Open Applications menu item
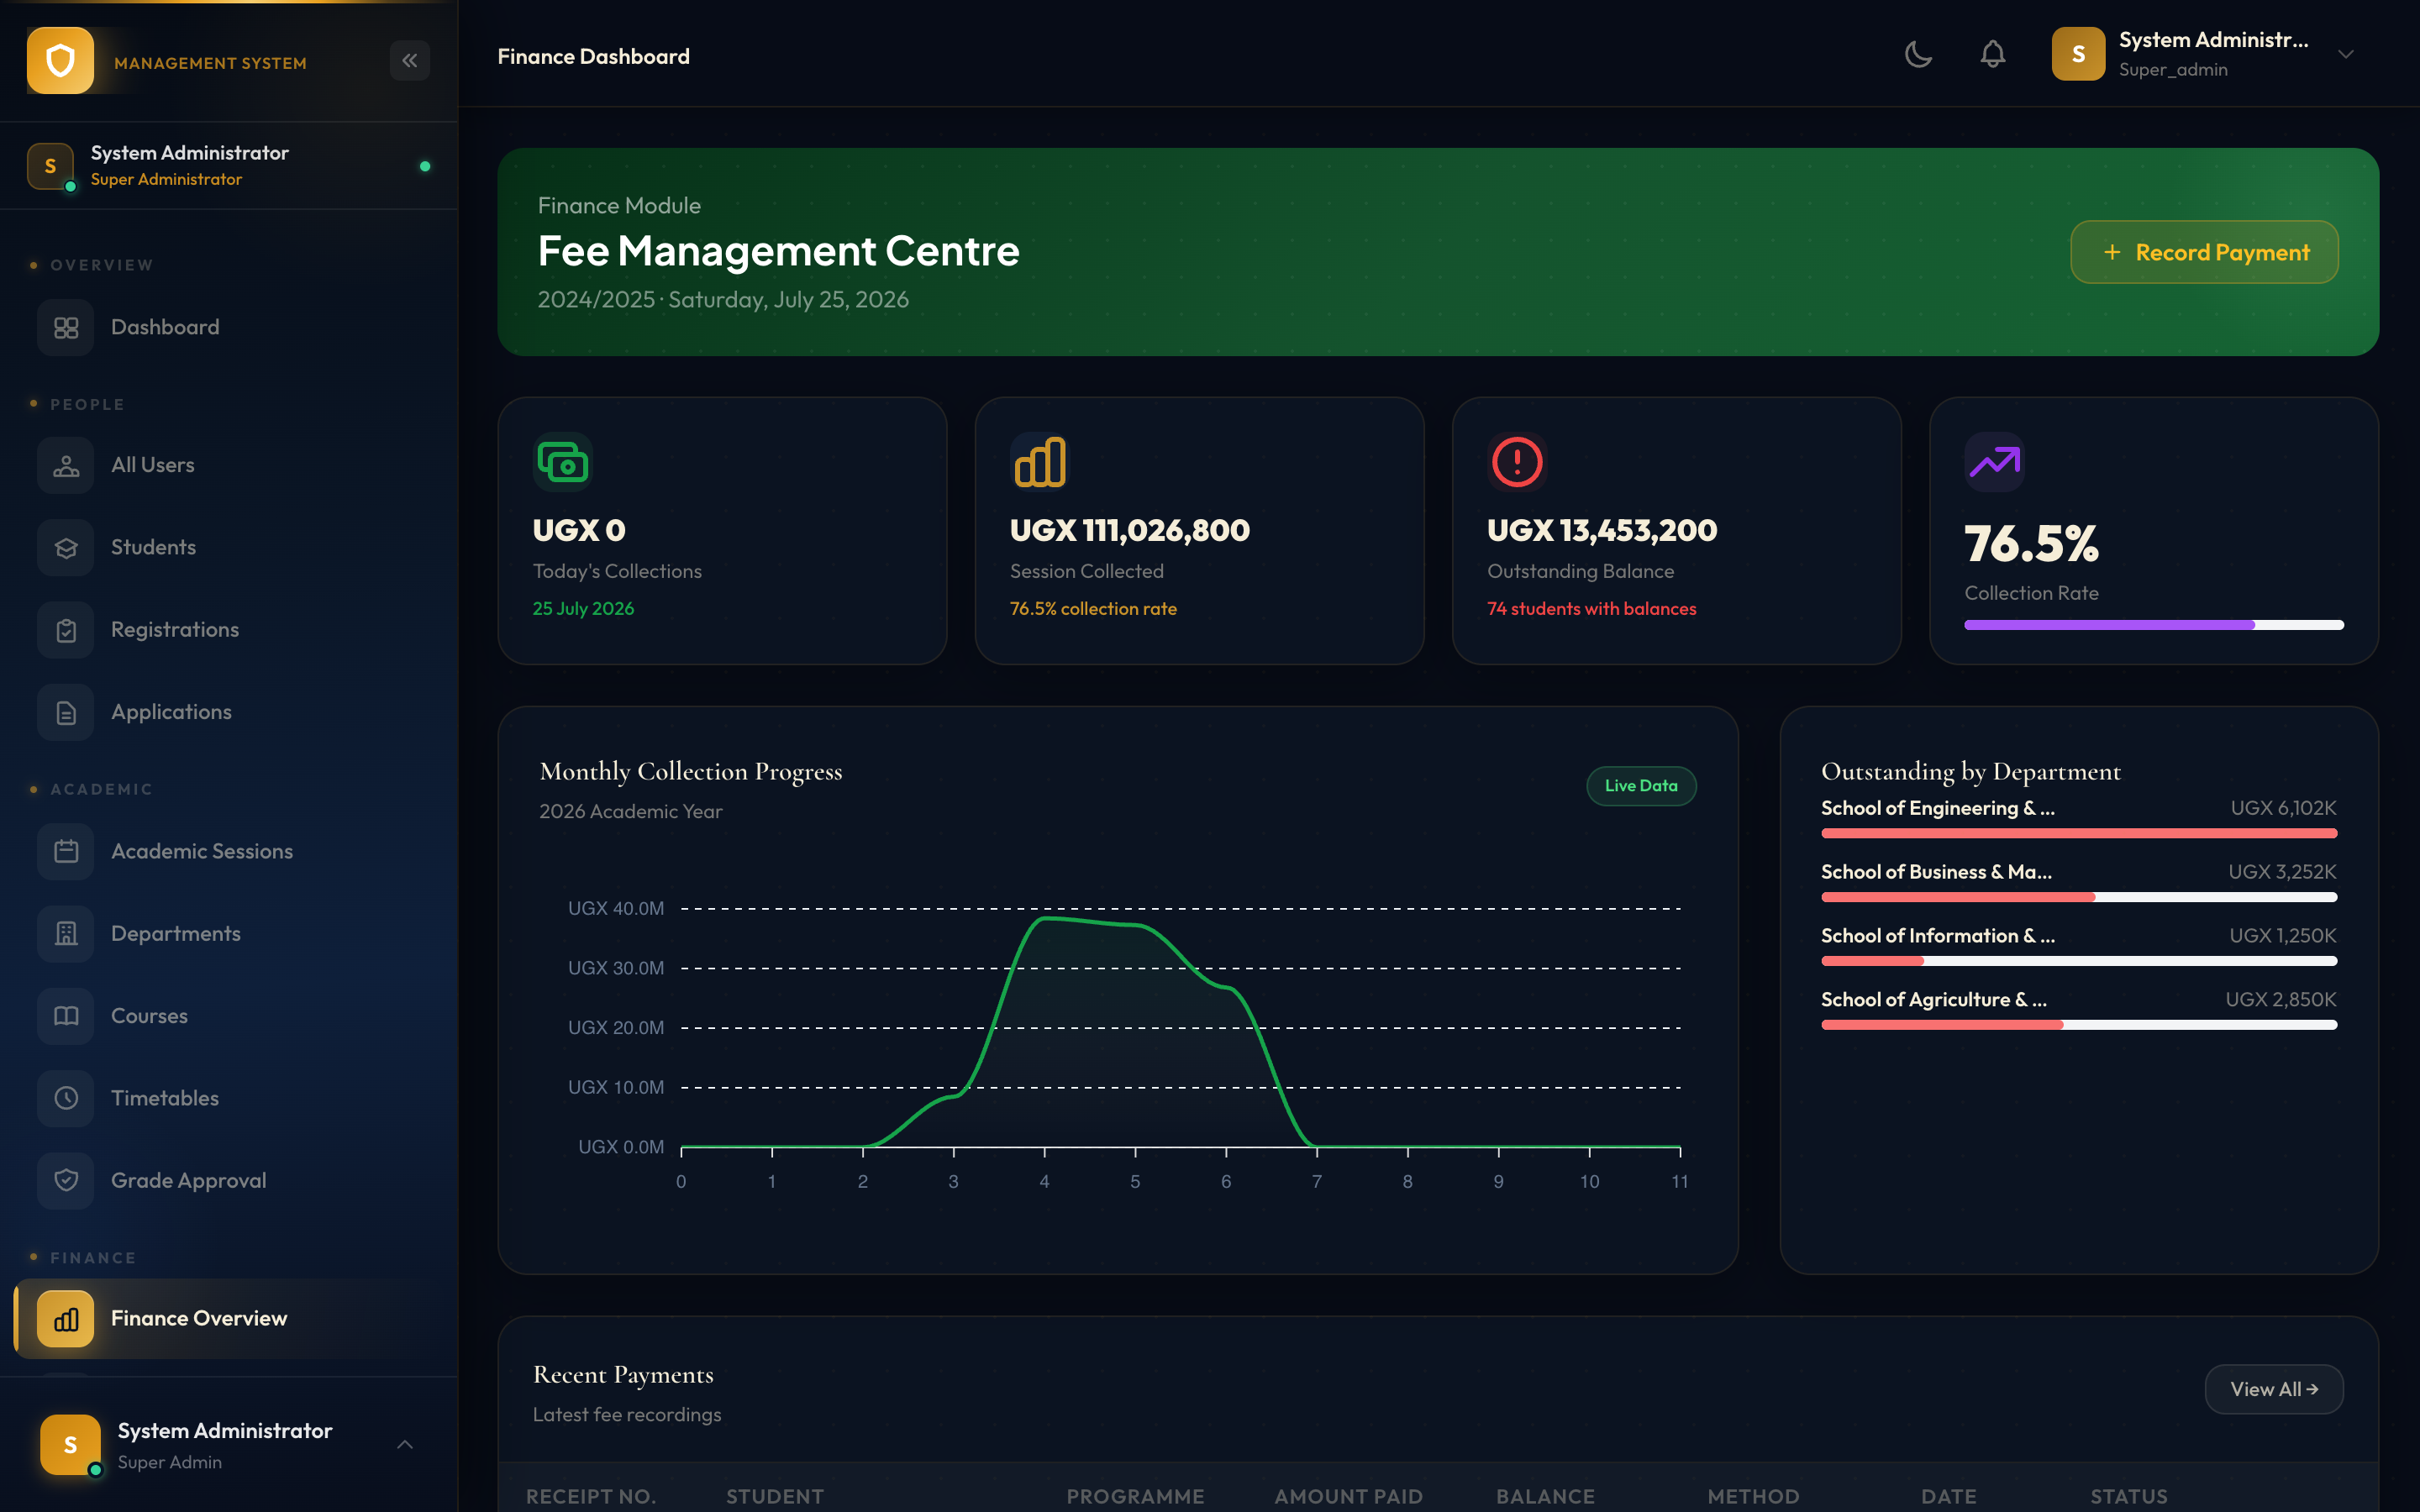The image size is (2420, 1512). (229, 713)
